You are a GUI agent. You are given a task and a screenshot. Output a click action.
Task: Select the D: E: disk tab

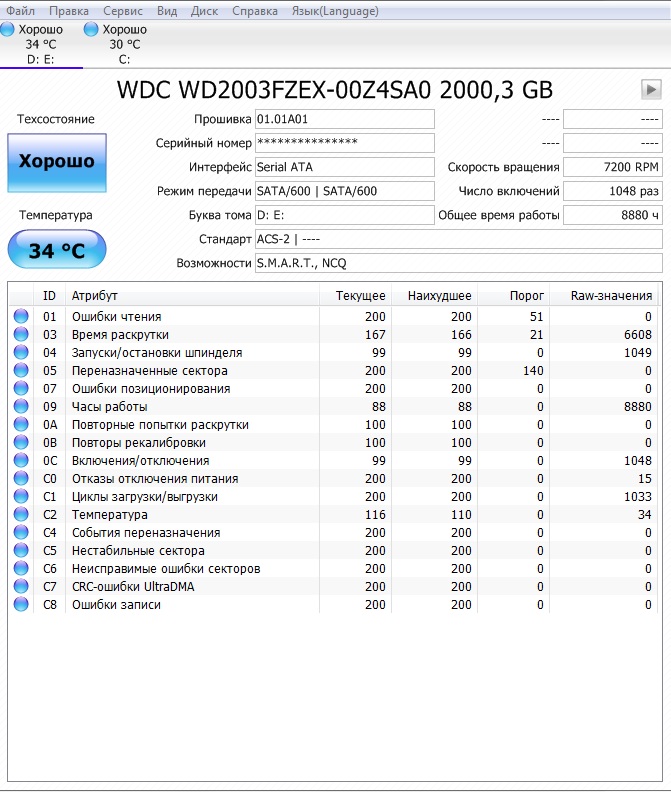[41, 44]
